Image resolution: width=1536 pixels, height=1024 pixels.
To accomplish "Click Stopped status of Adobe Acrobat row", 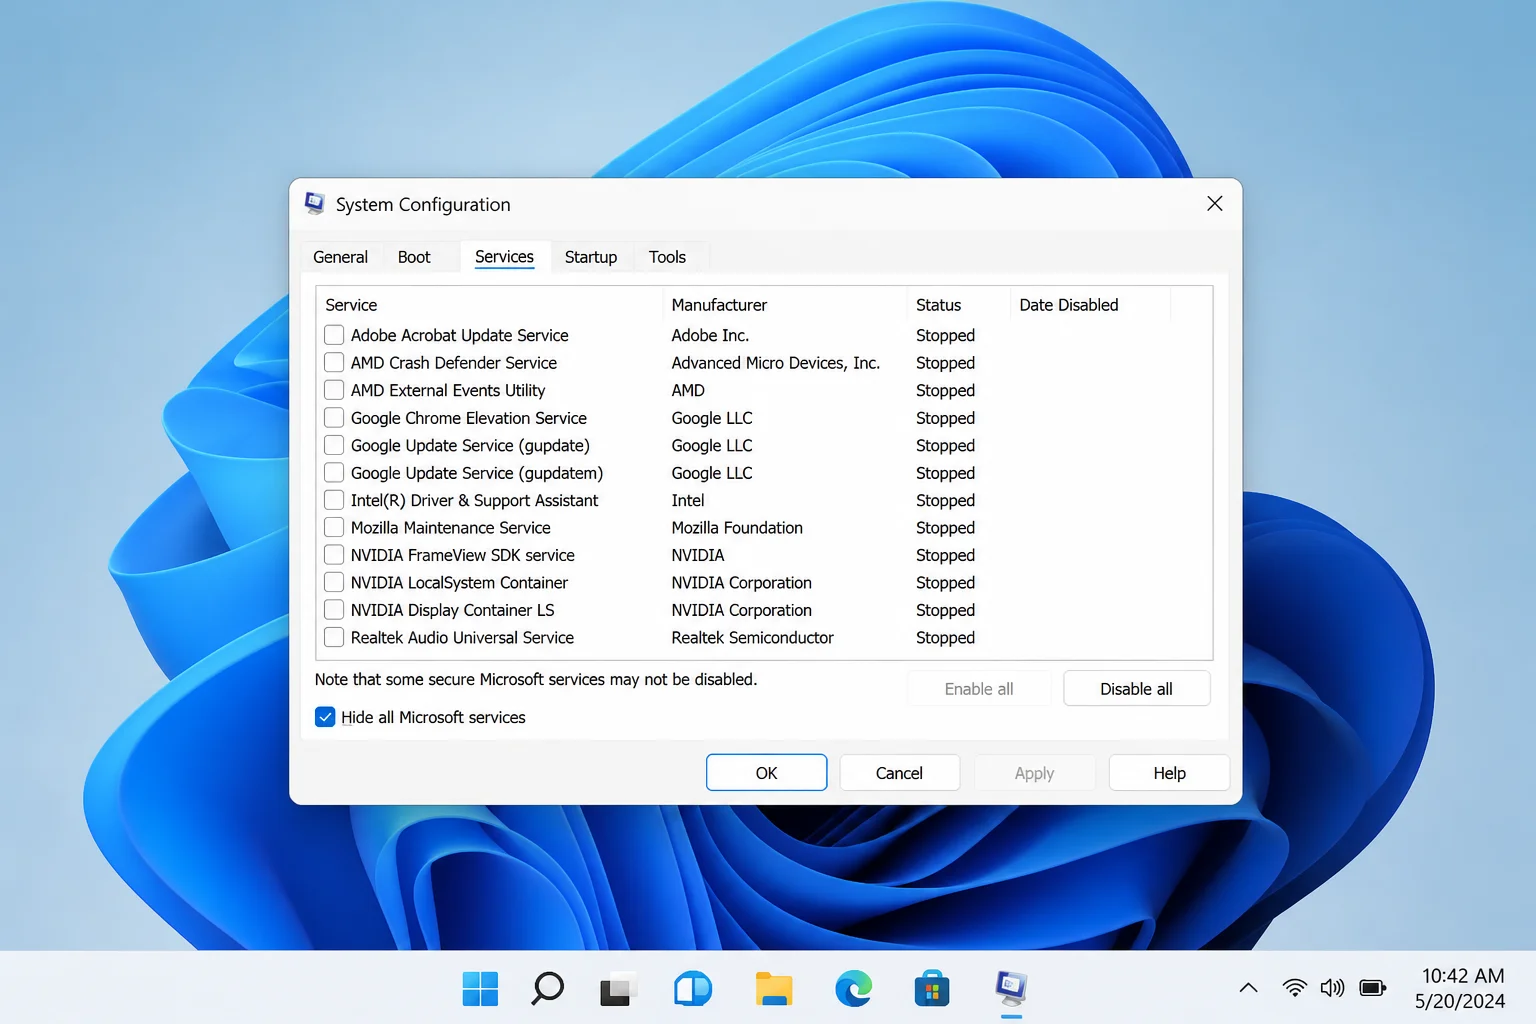I will pyautogui.click(x=945, y=335).
